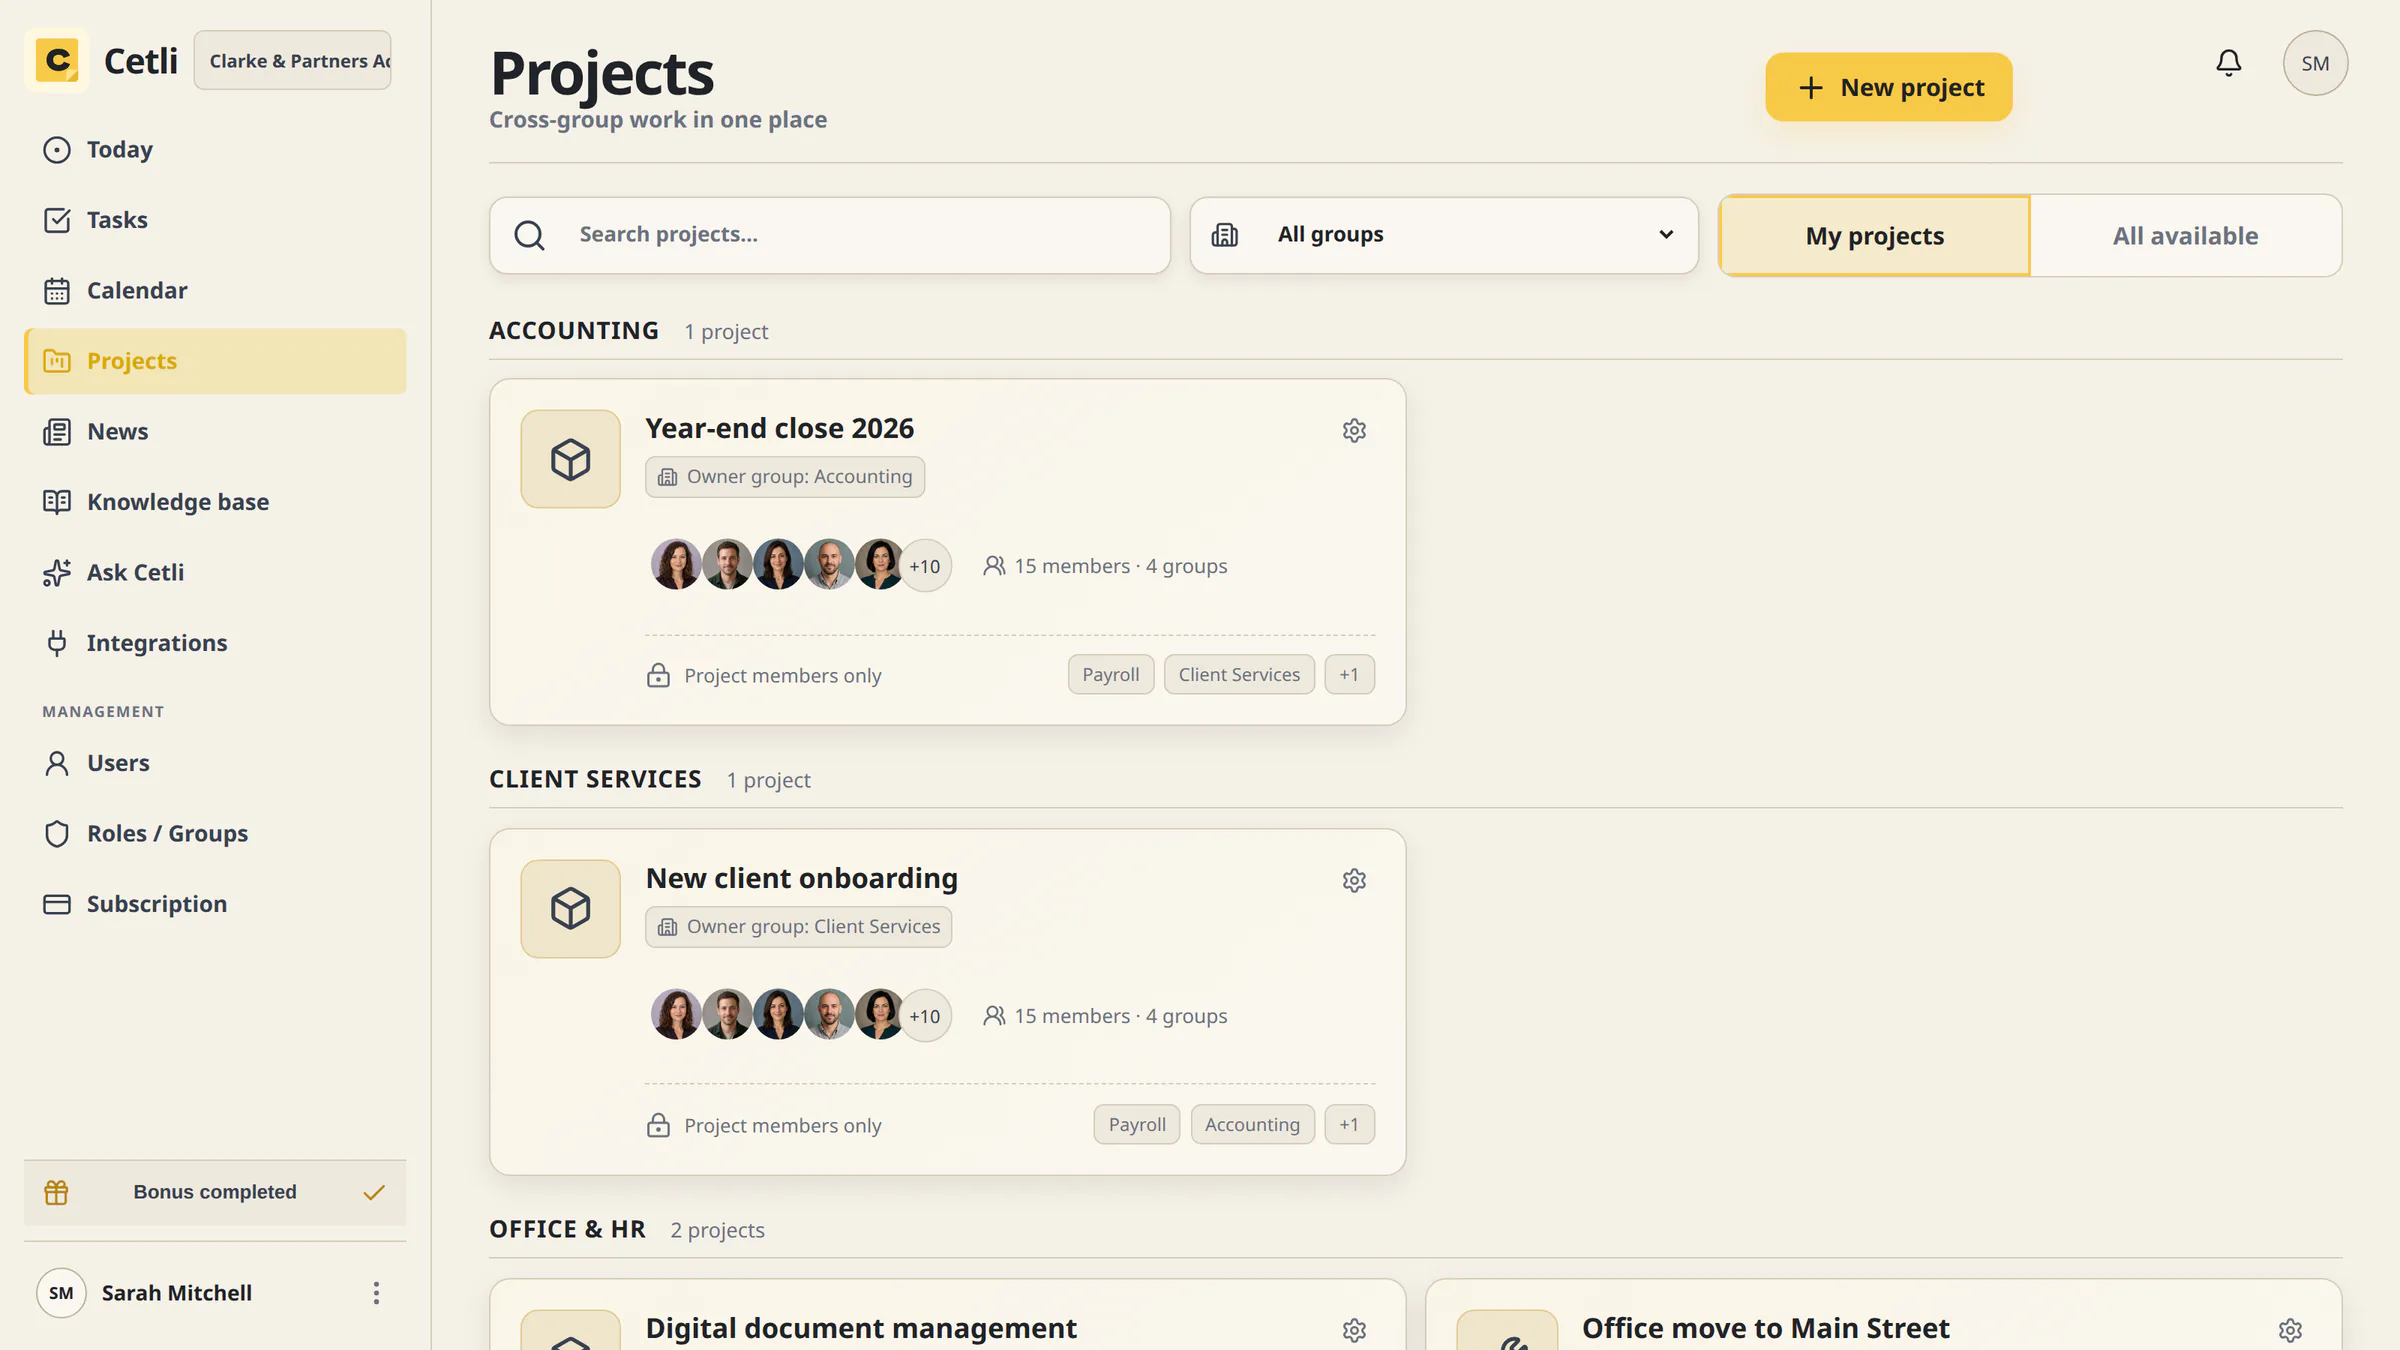Open settings gear for Year-end close 2026
This screenshot has width=2400, height=1350.
click(1354, 430)
